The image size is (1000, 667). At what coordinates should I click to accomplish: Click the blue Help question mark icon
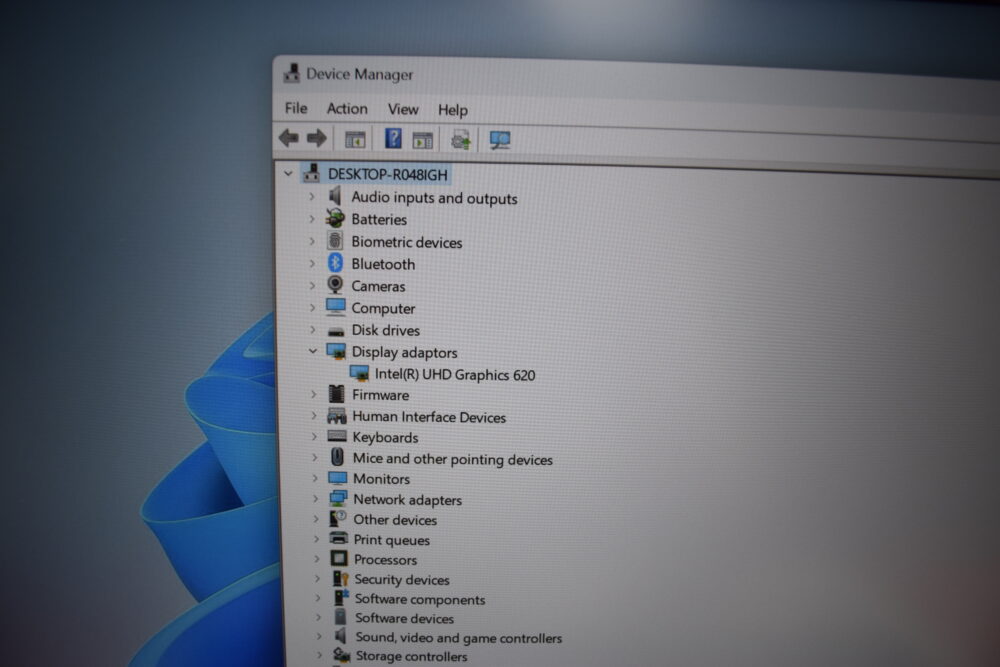[x=393, y=138]
